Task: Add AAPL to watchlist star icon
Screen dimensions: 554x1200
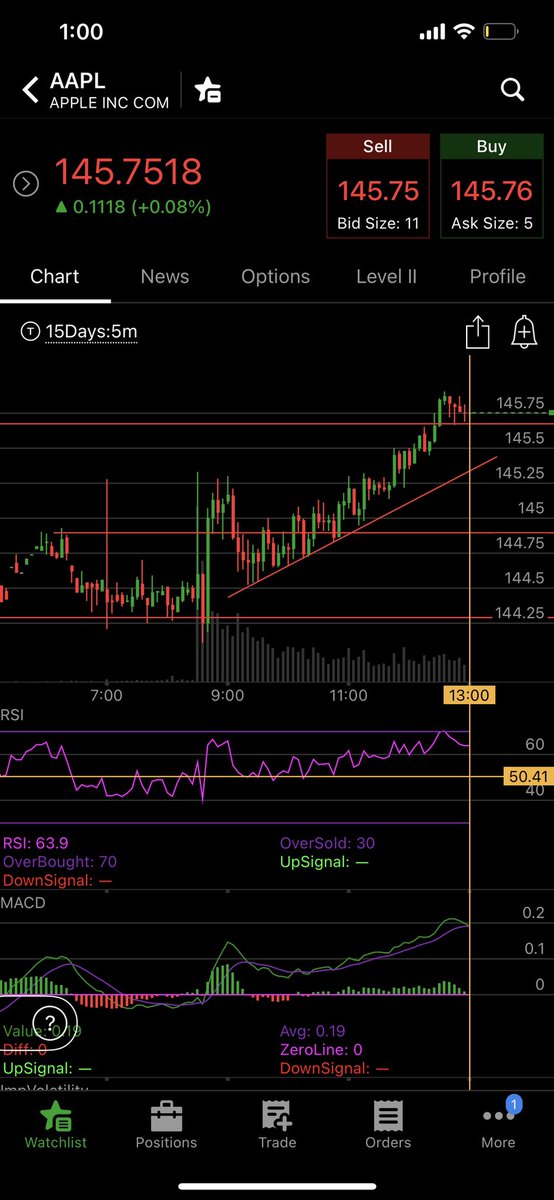Action: coord(208,90)
